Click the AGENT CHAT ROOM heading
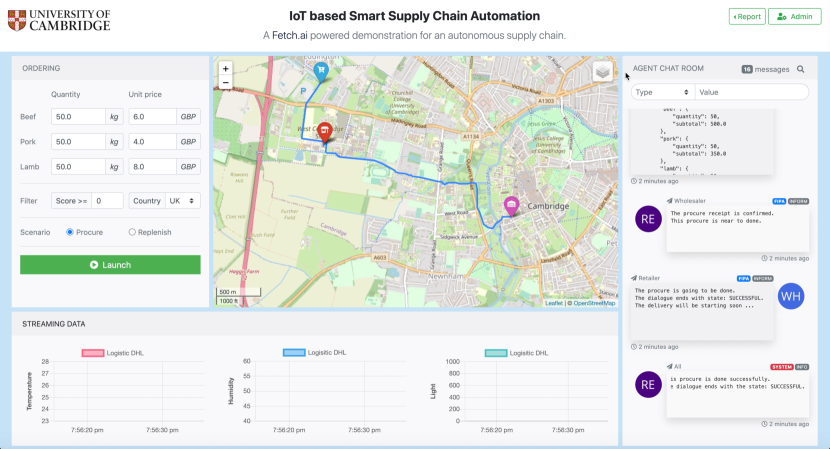This screenshot has width=830, height=449. [668, 68]
